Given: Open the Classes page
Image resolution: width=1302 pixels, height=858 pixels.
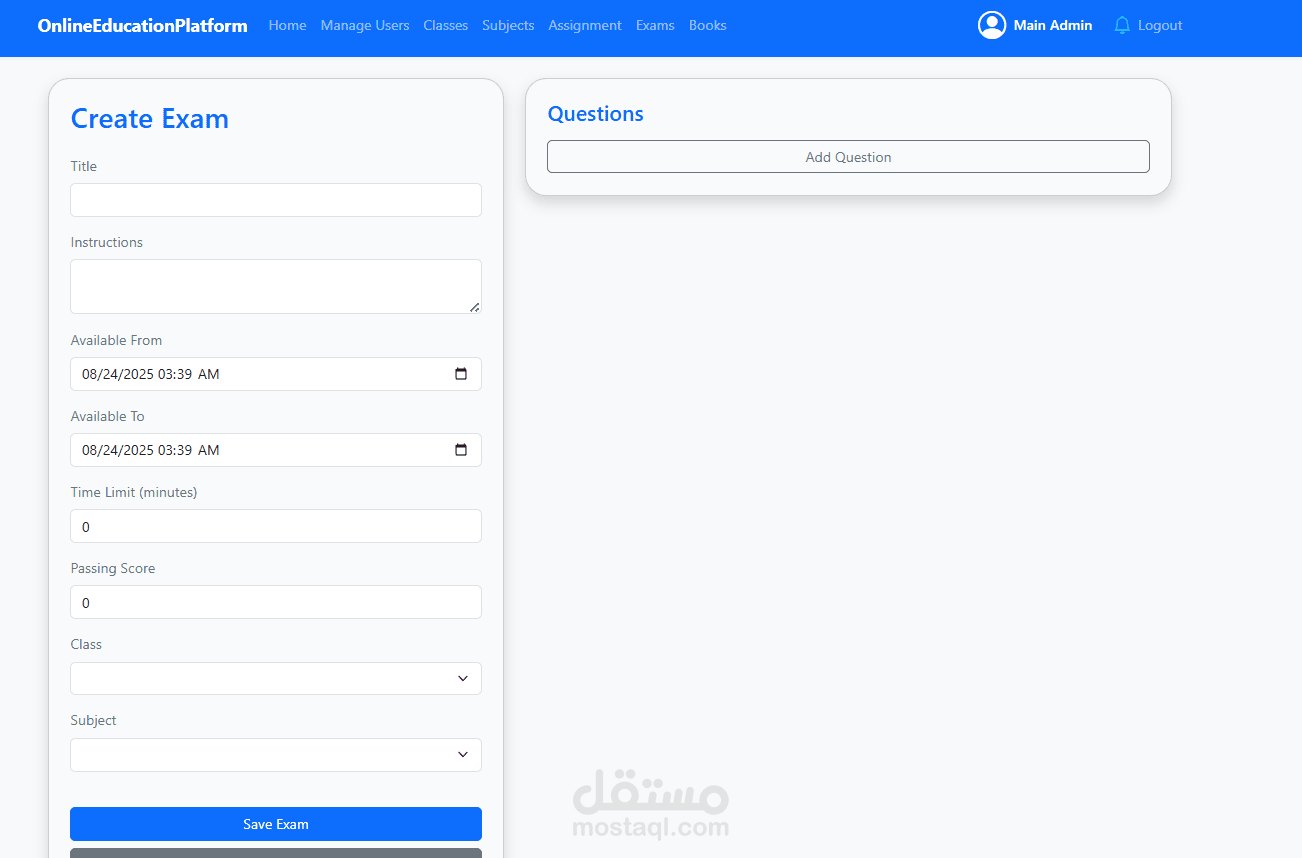Looking at the screenshot, I should coord(446,25).
